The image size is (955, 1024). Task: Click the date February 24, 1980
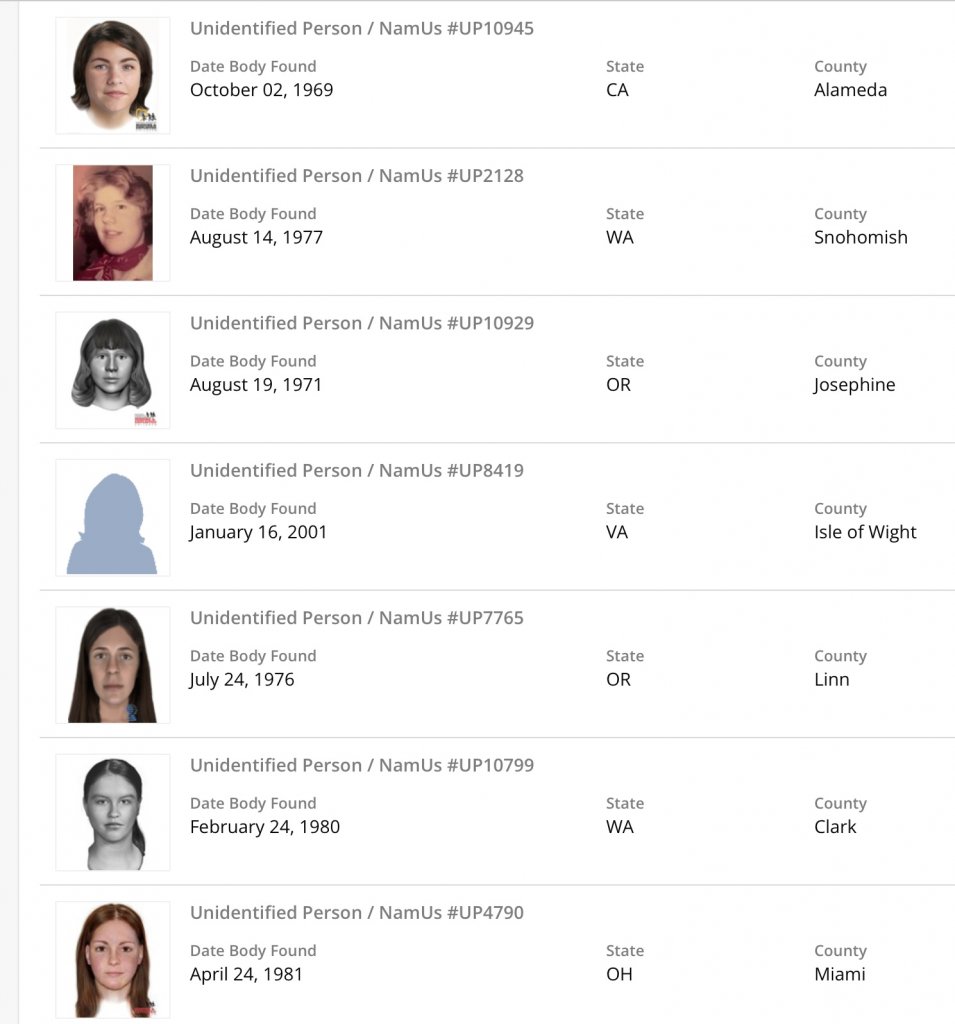point(265,827)
